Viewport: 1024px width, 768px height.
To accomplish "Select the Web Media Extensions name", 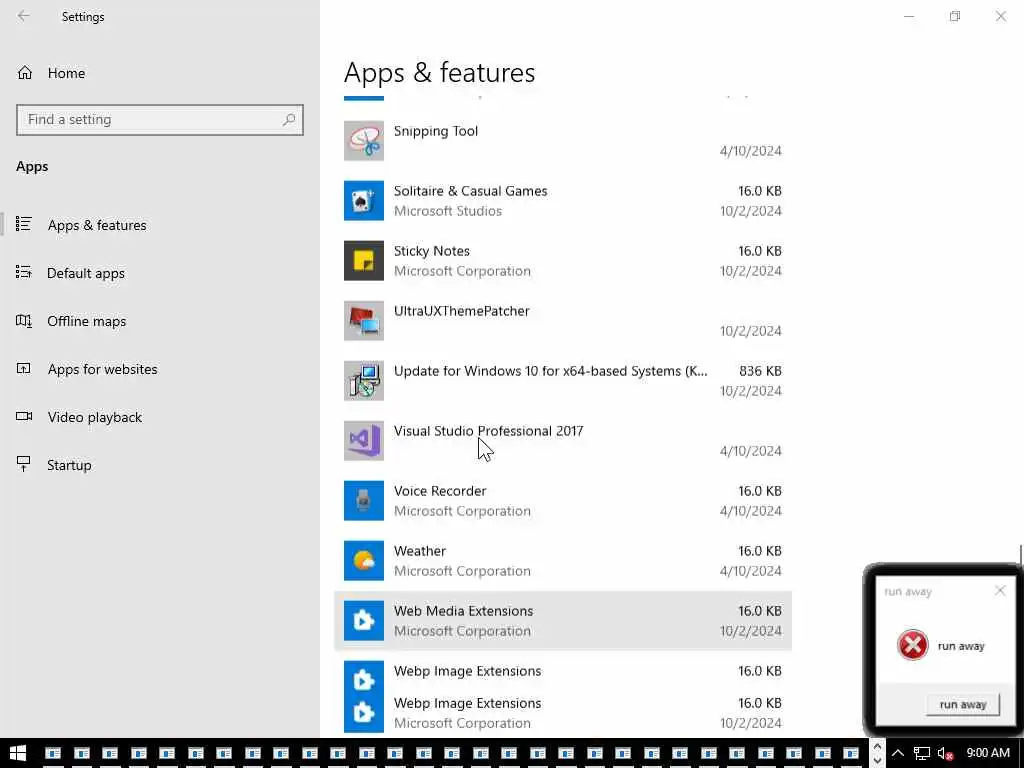I will coord(464,611).
